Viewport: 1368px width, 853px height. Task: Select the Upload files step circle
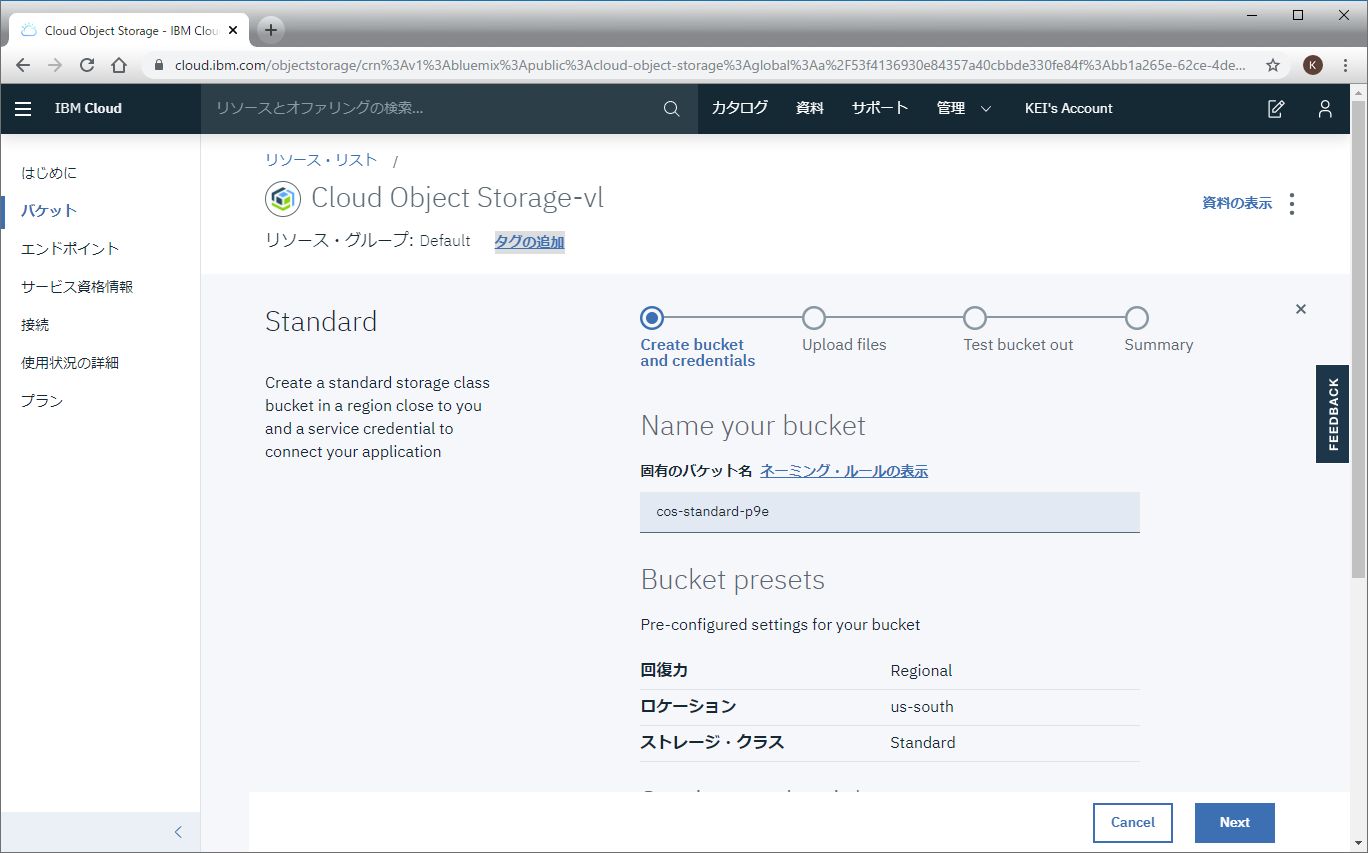pos(814,318)
